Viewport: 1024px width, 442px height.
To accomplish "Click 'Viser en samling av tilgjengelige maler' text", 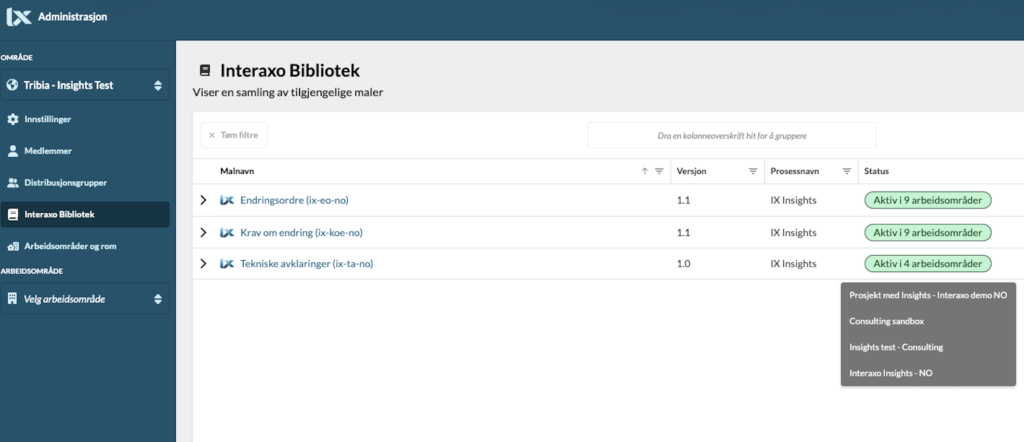I will [288, 93].
